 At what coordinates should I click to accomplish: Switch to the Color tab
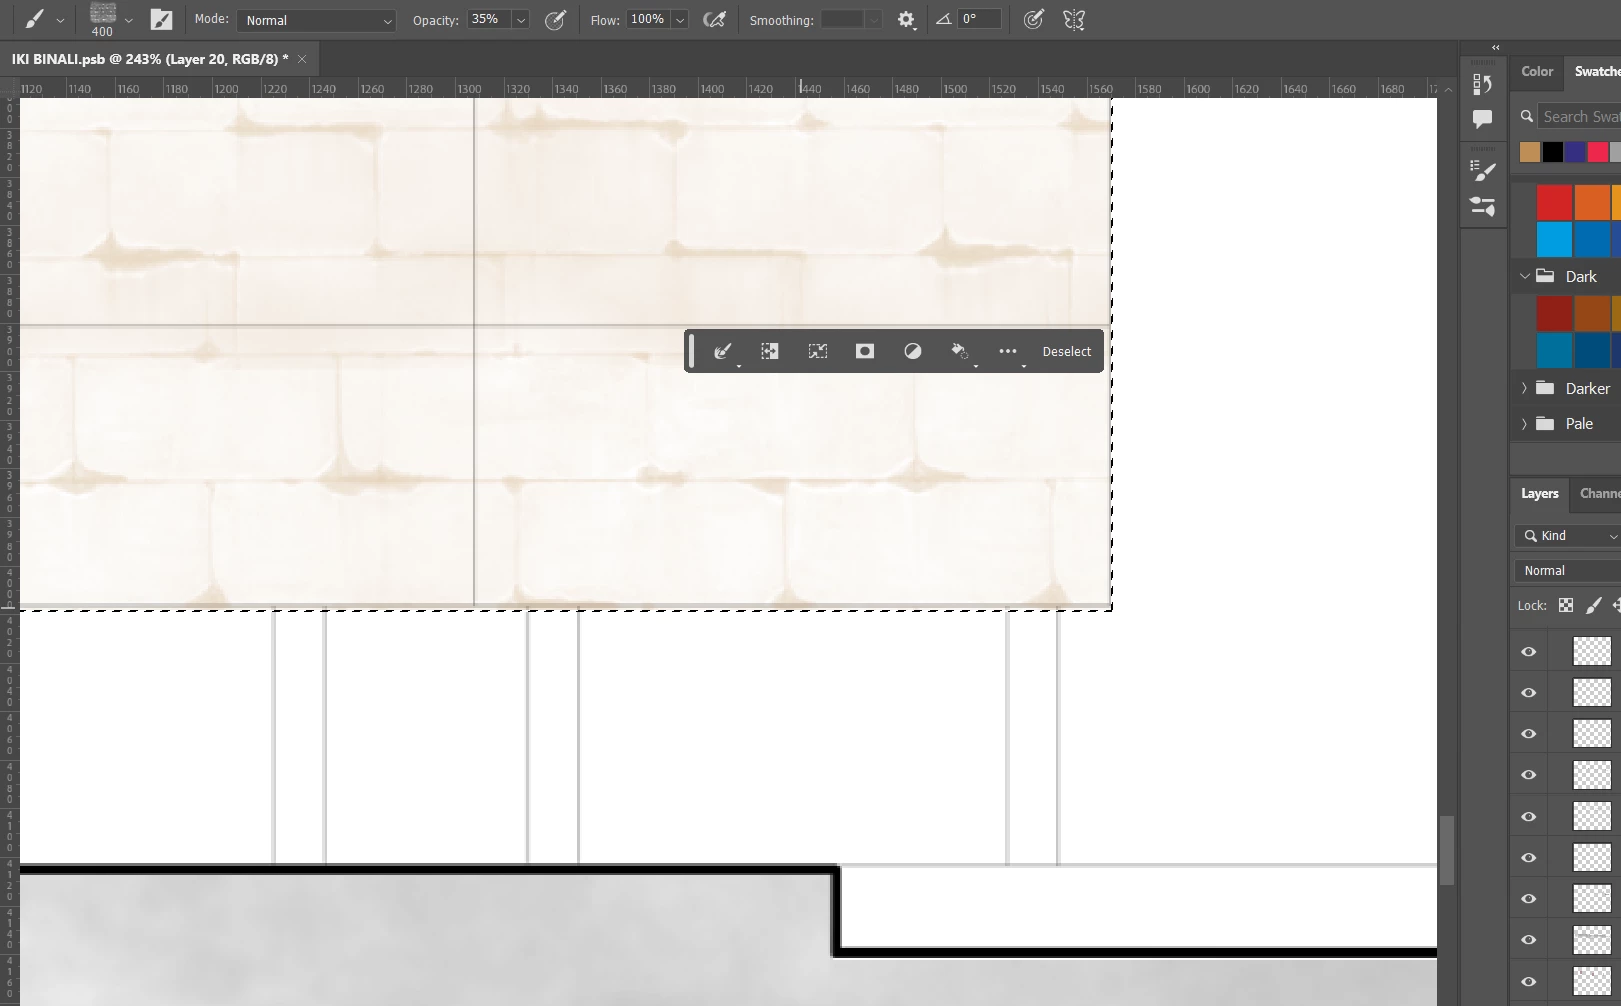tap(1537, 71)
